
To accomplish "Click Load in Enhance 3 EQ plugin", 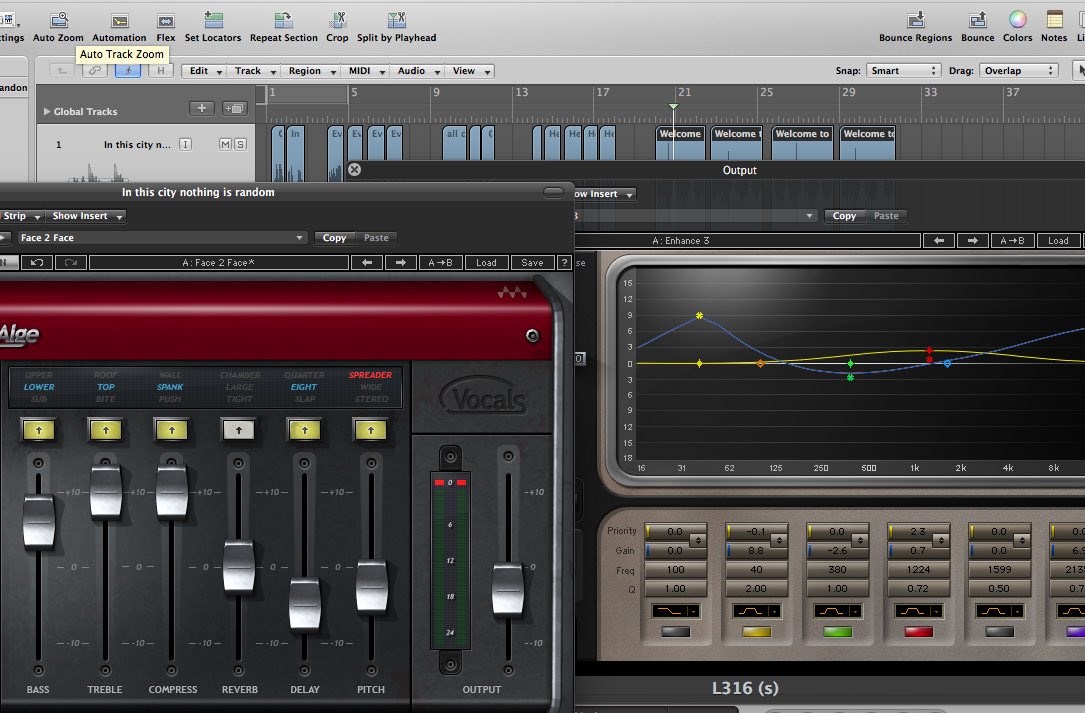I will click(1058, 240).
